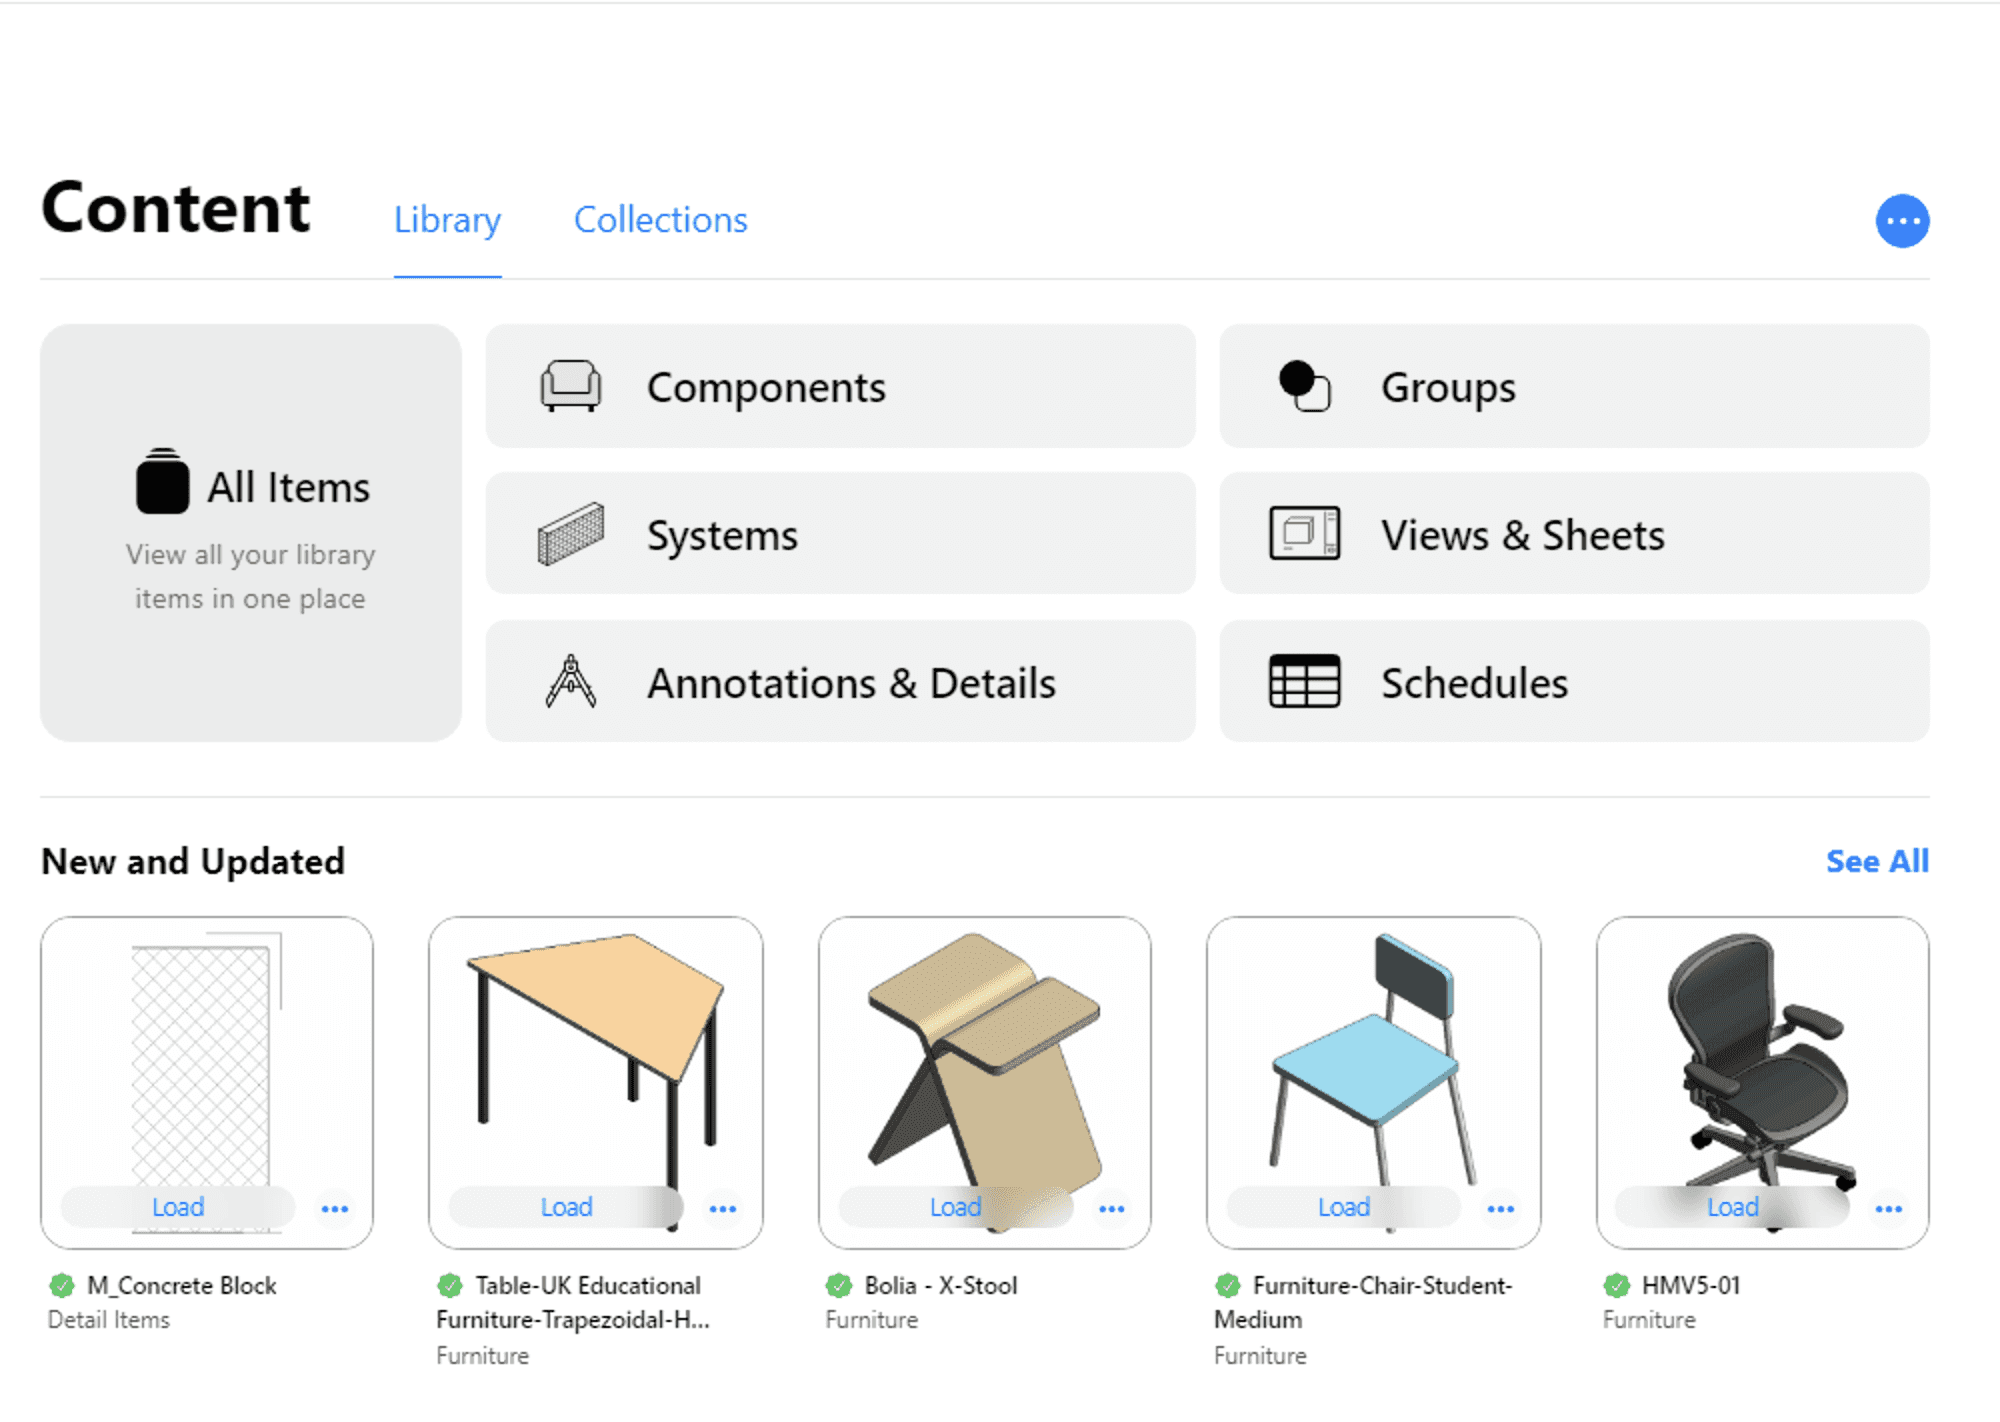Image resolution: width=2000 pixels, height=1422 pixels.
Task: Click the Systems wall brick icon
Action: pyautogui.click(x=570, y=534)
